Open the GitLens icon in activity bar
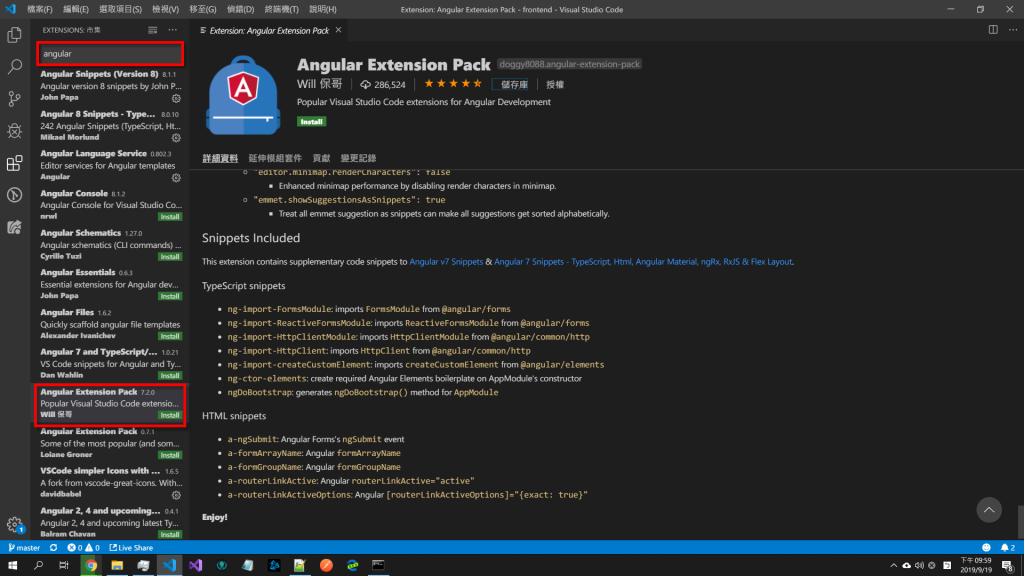1024x576 pixels. coord(14,195)
